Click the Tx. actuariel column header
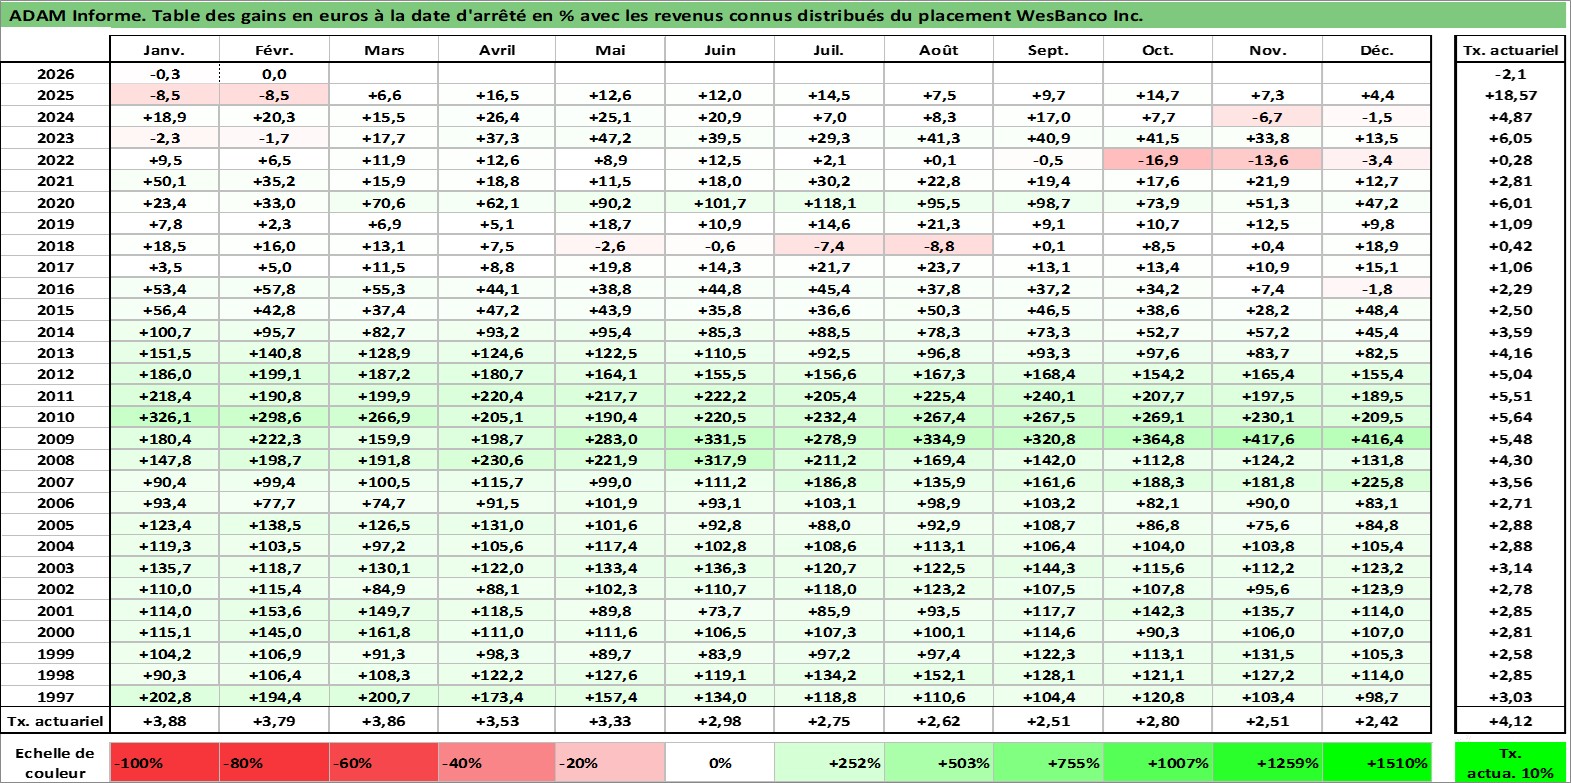This screenshot has width=1571, height=783. pos(1510,50)
